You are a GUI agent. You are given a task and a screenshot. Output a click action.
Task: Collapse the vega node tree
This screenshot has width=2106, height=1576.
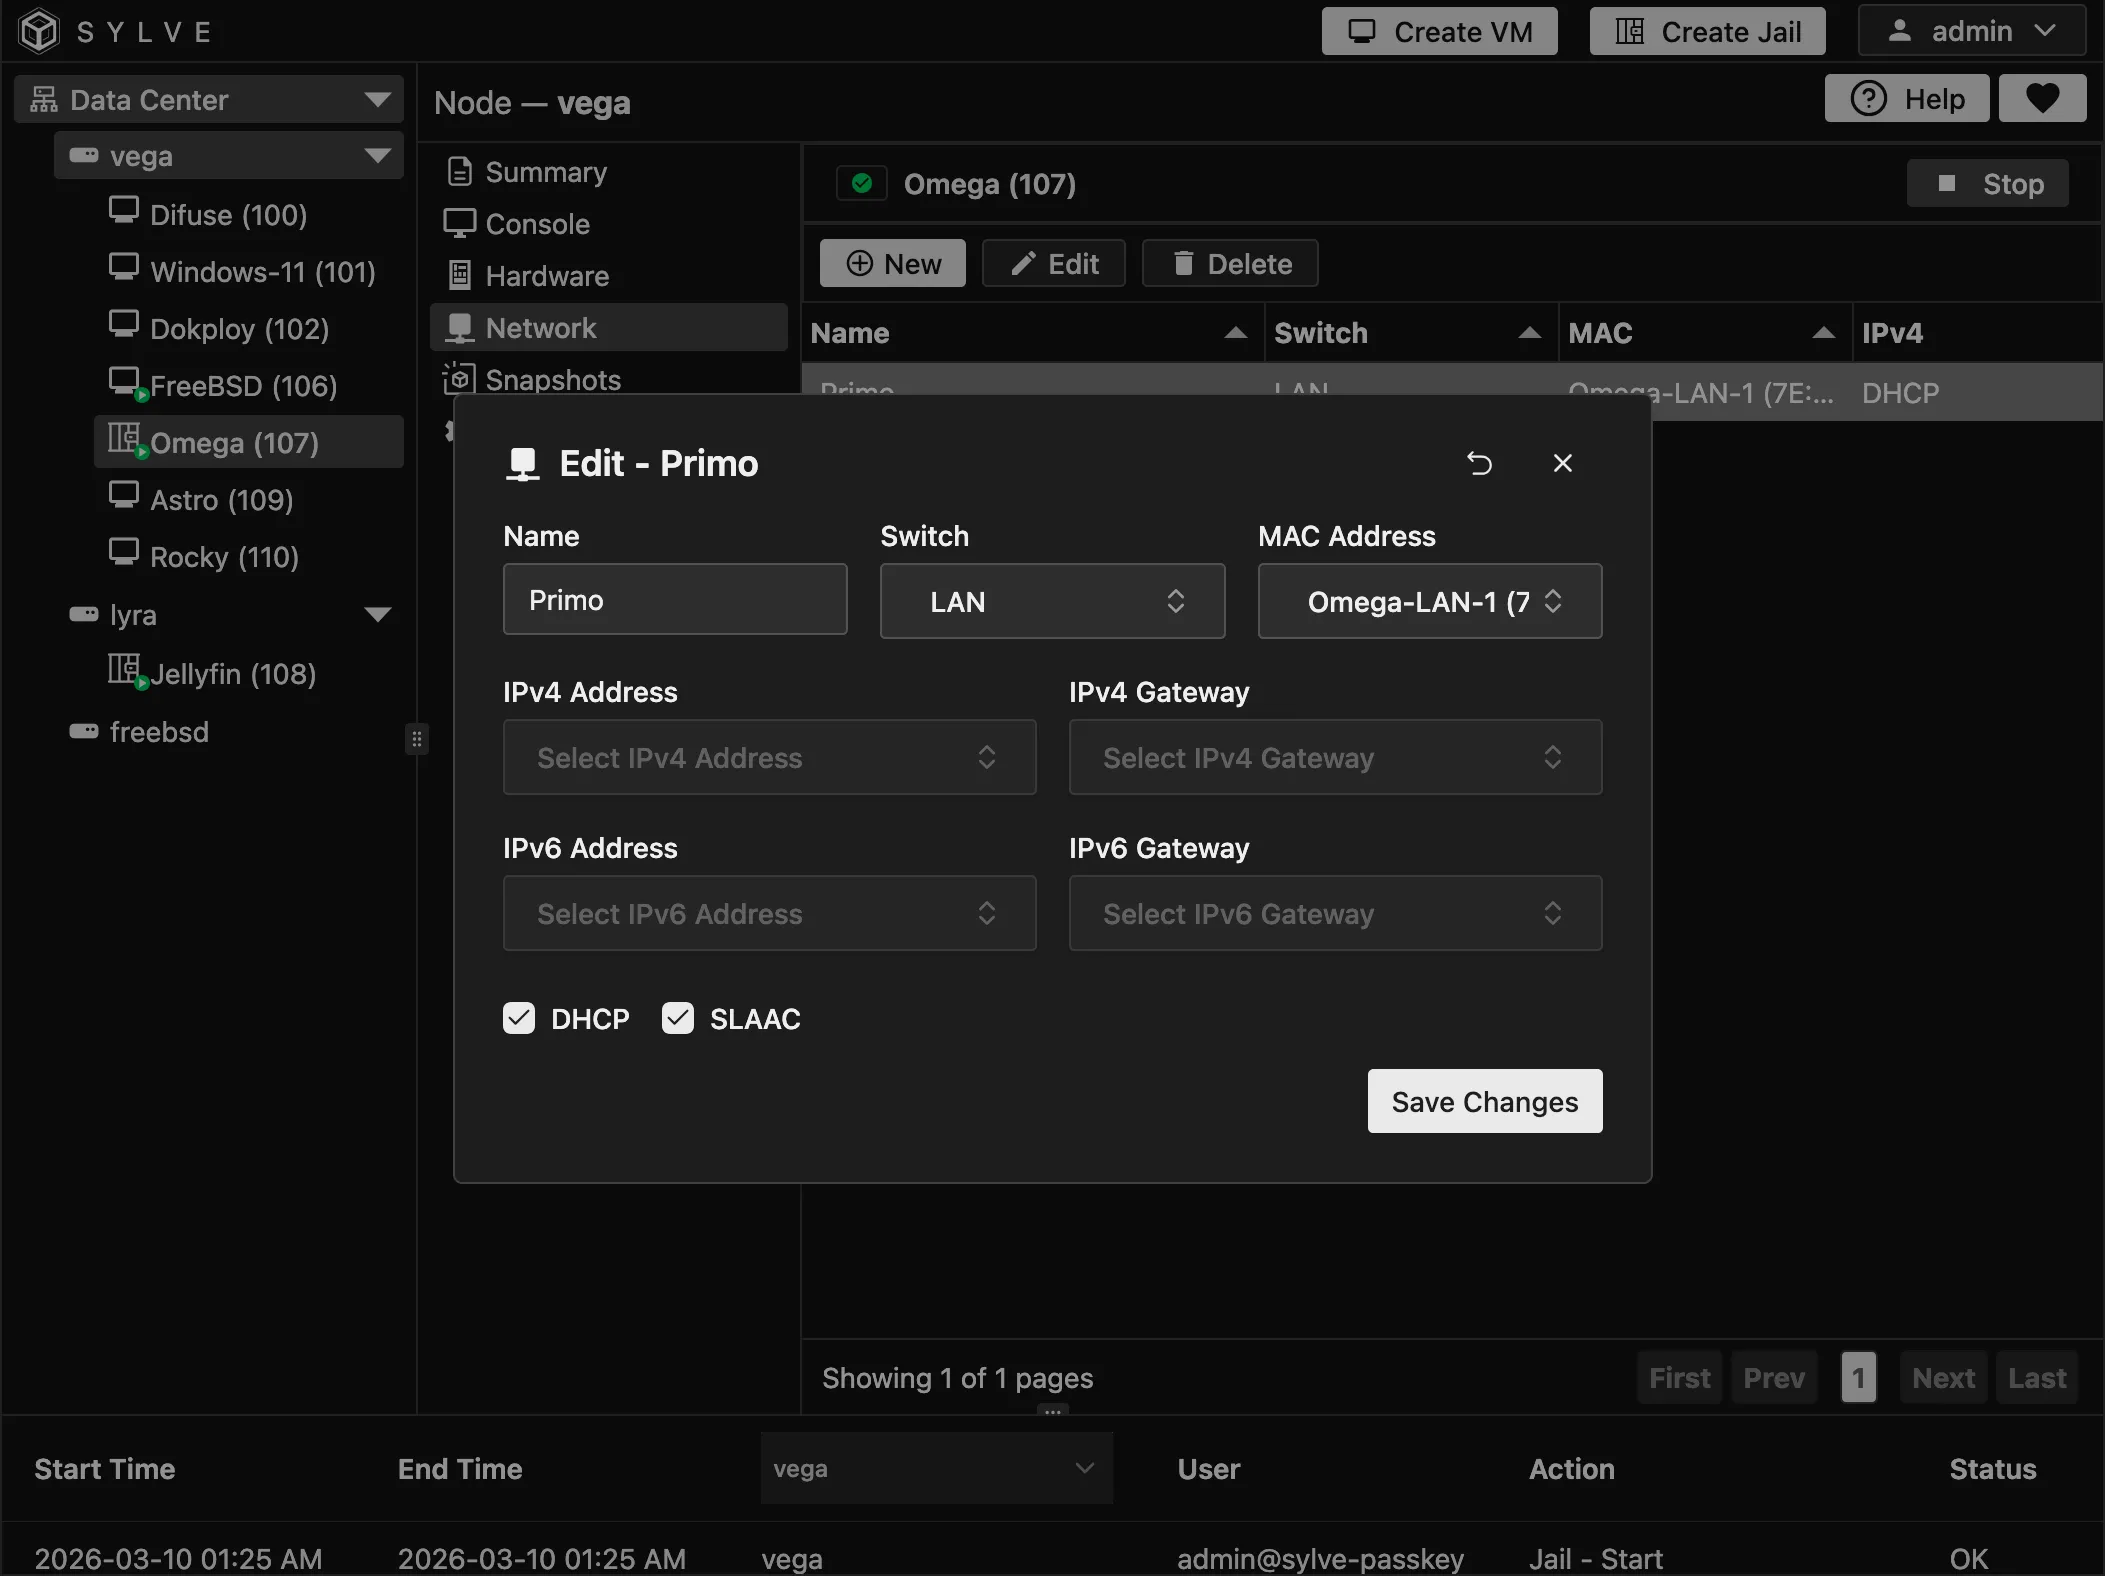[377, 155]
